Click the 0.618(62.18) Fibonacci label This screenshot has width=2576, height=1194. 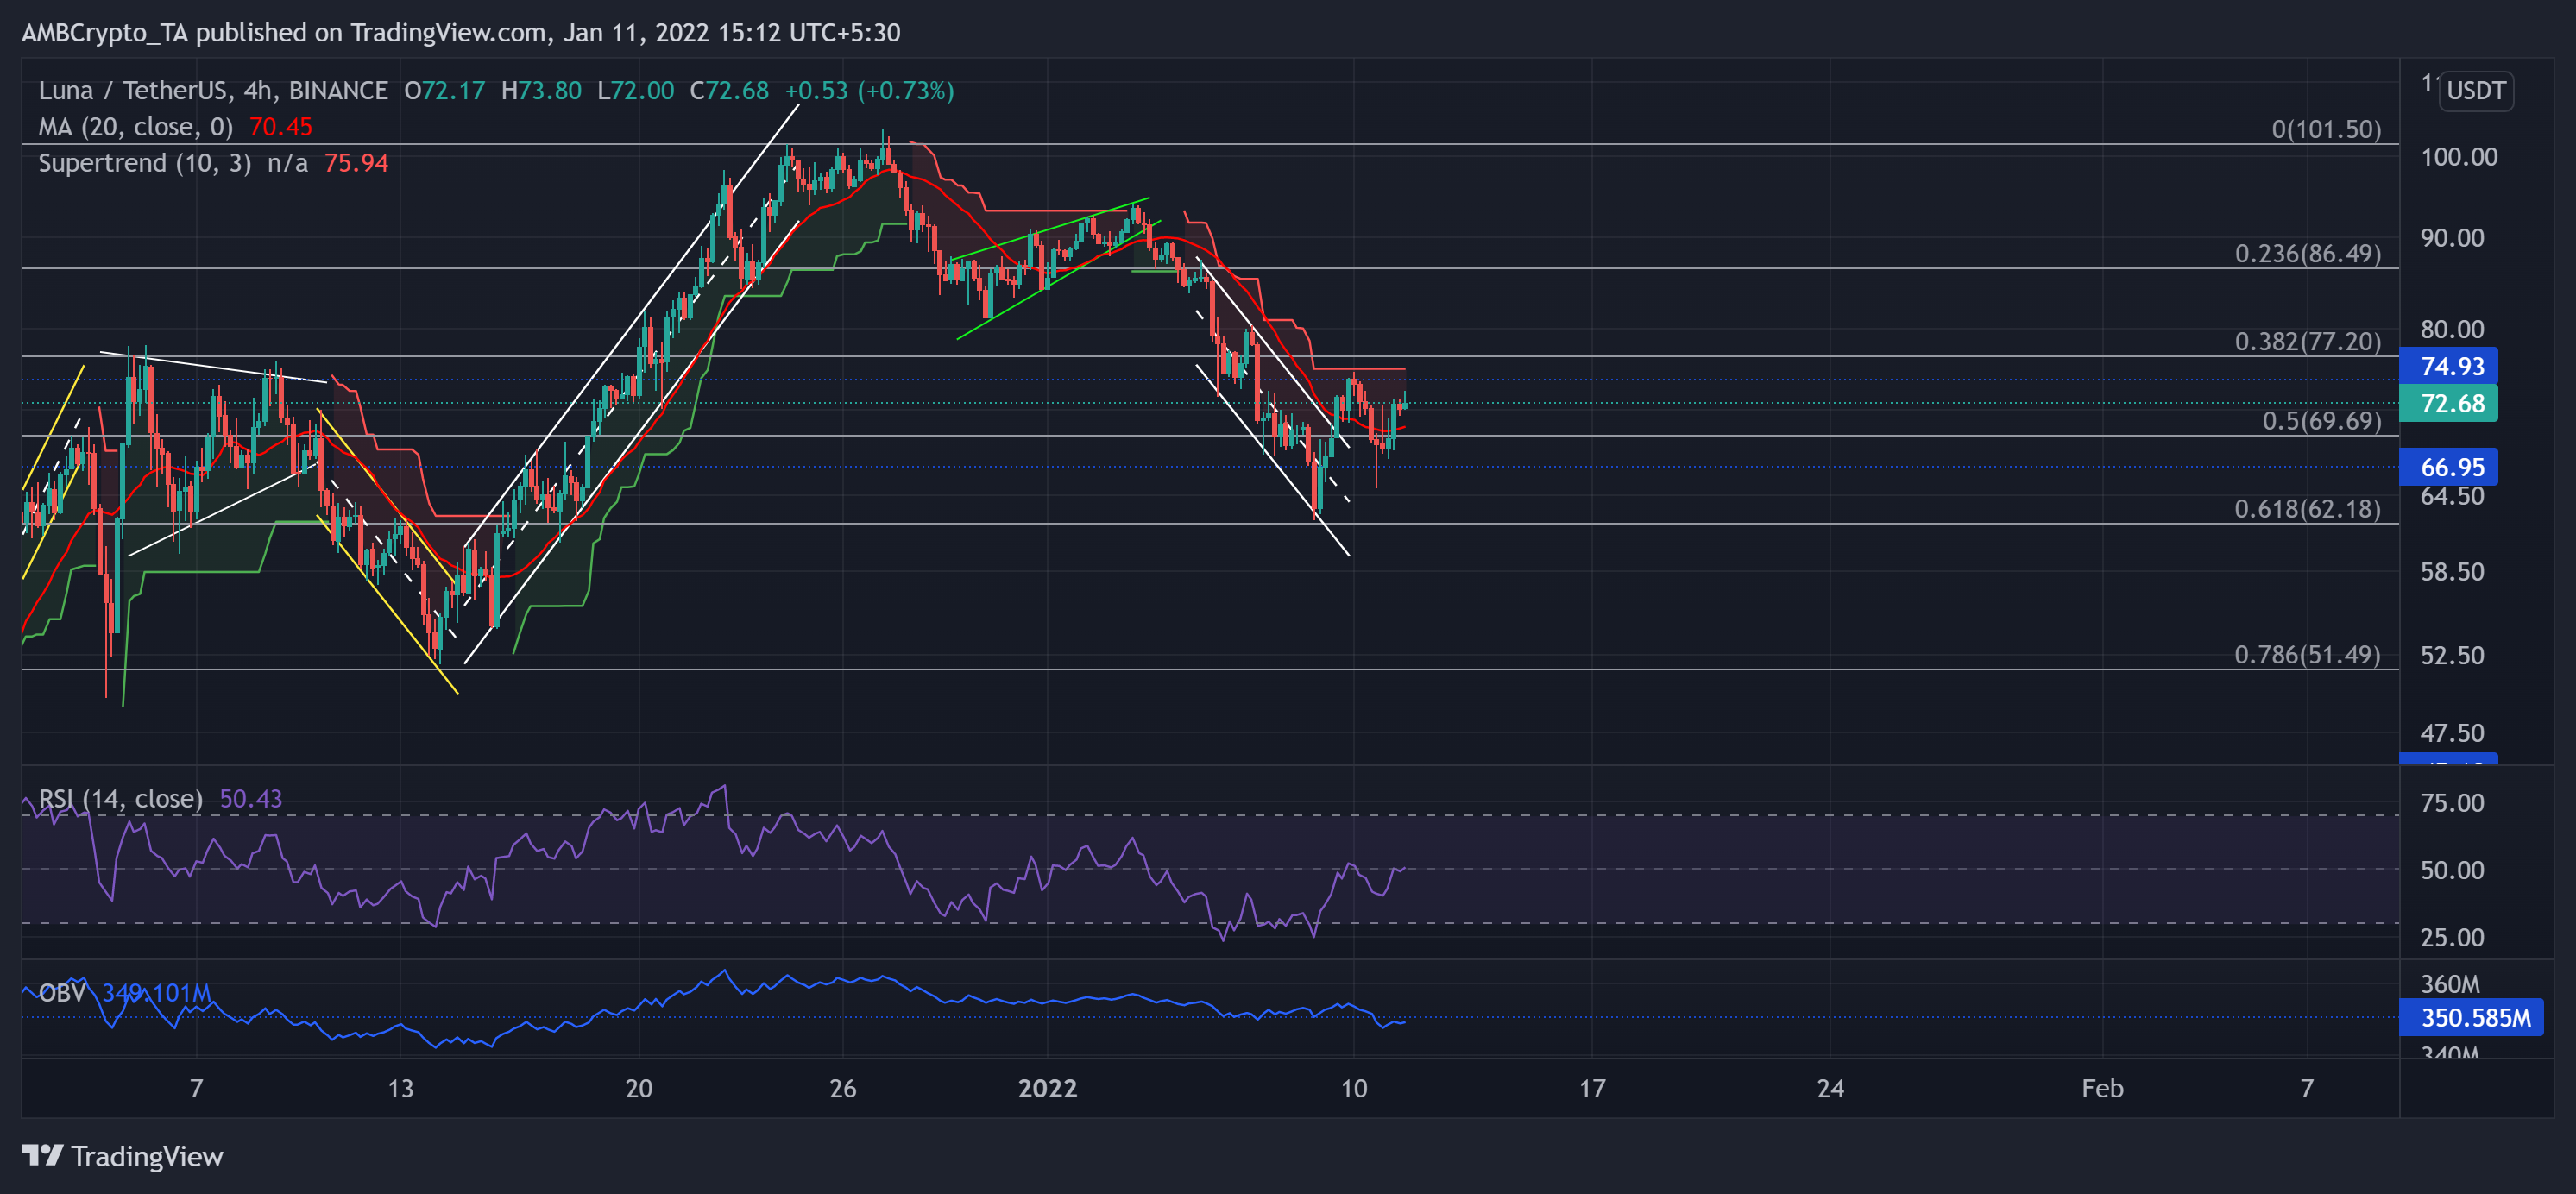pos(2308,508)
